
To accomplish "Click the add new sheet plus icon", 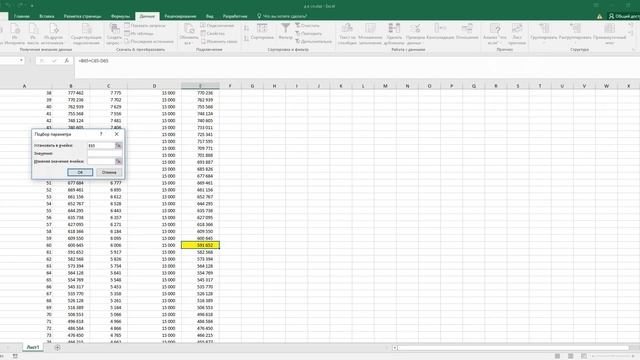I will coord(57,348).
